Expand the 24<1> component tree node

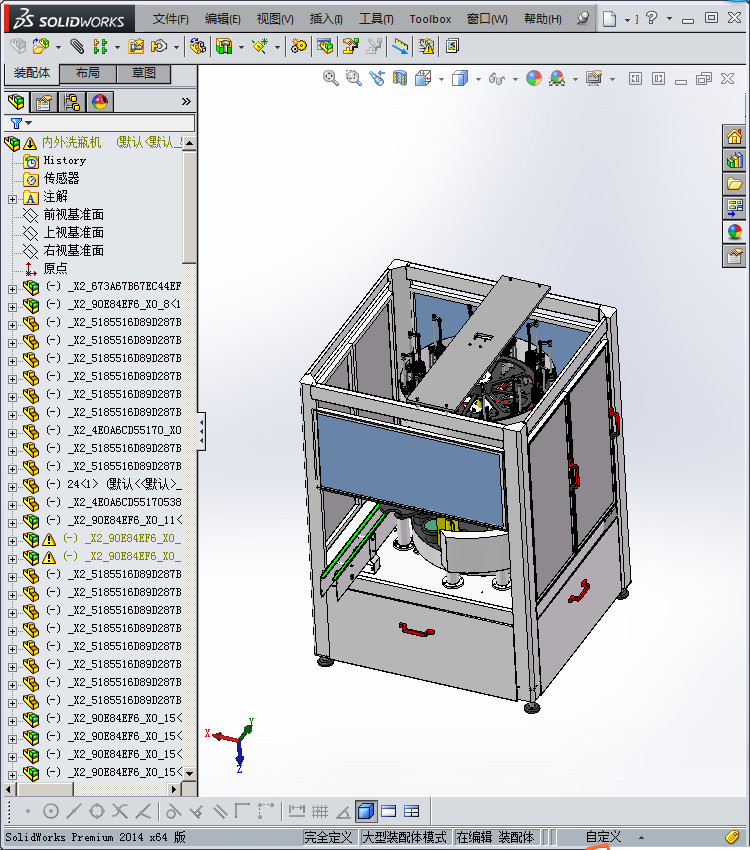pyautogui.click(x=12, y=487)
